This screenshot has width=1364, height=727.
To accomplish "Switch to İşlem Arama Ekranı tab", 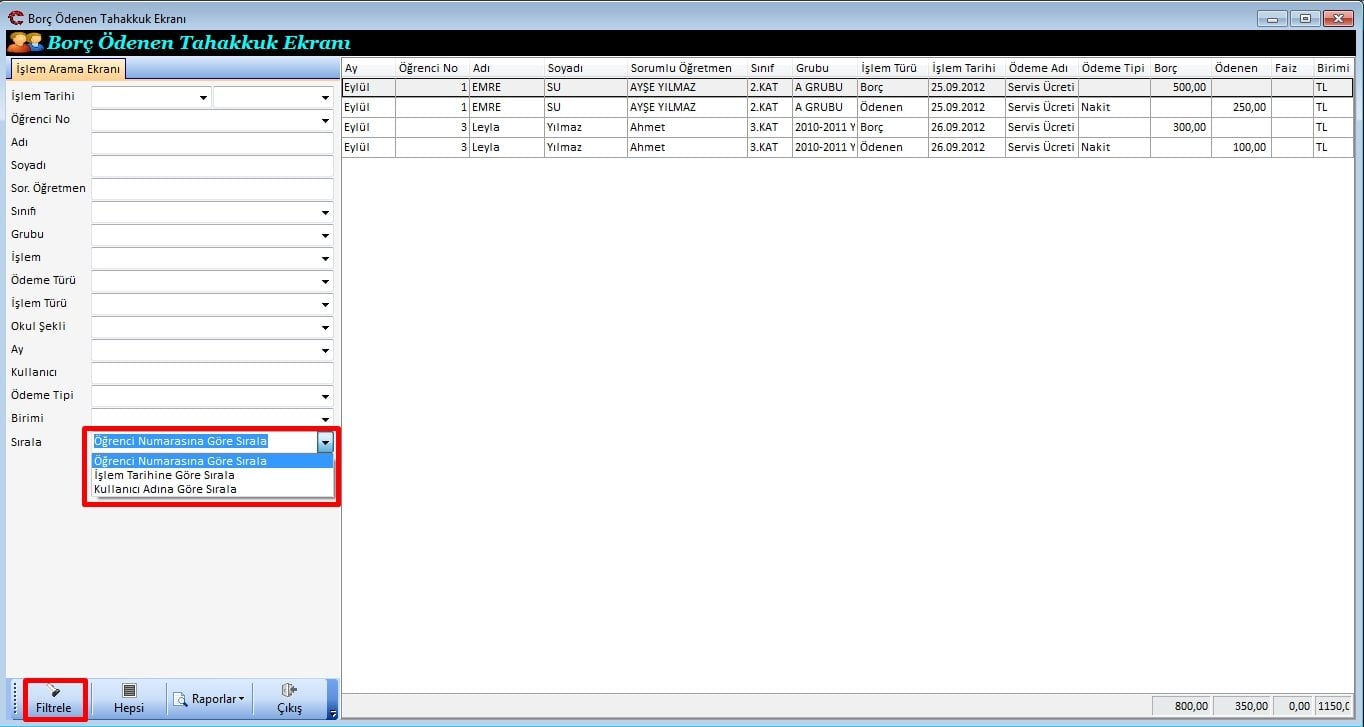I will point(69,69).
